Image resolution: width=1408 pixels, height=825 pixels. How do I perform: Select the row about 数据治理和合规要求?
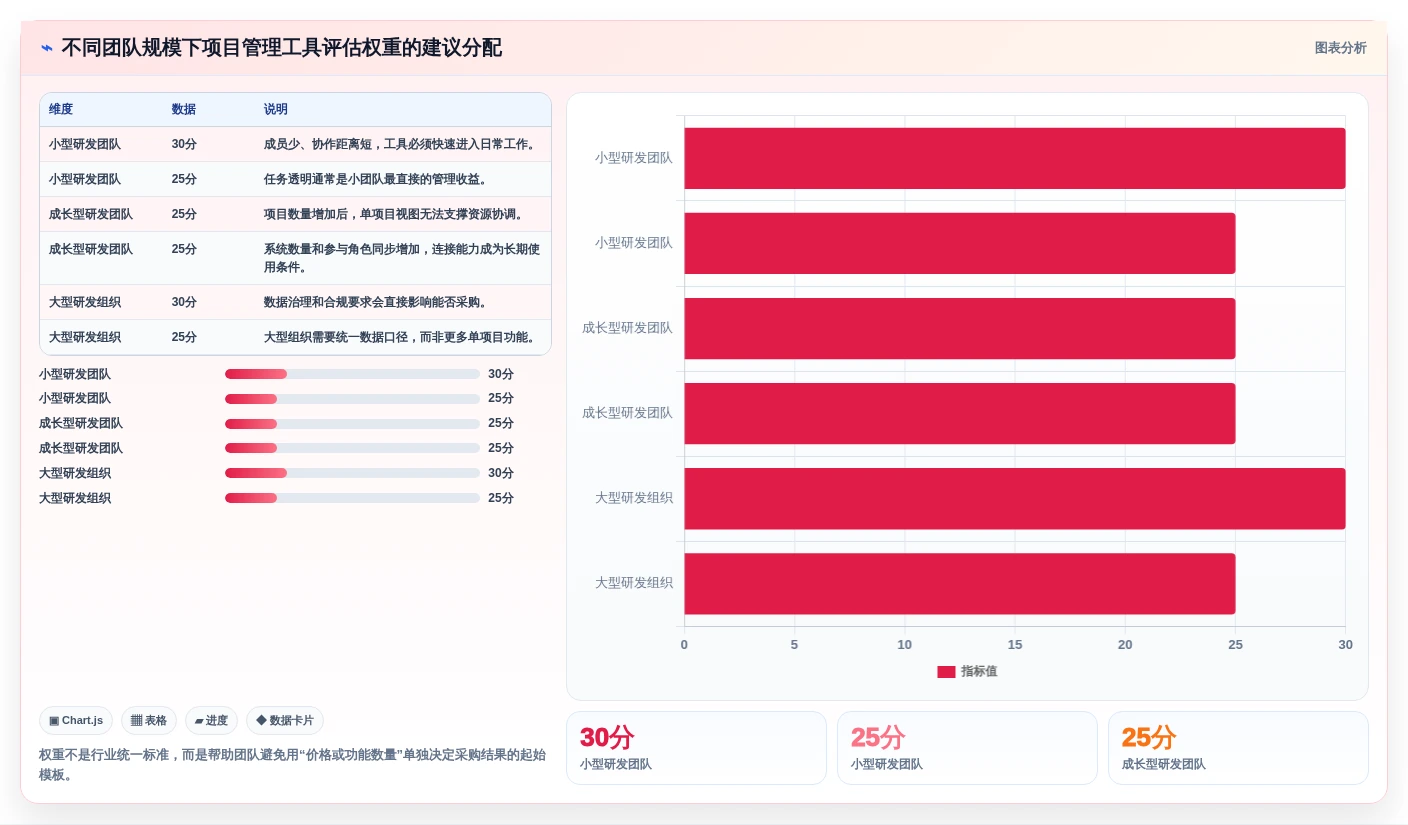pyautogui.click(x=295, y=302)
